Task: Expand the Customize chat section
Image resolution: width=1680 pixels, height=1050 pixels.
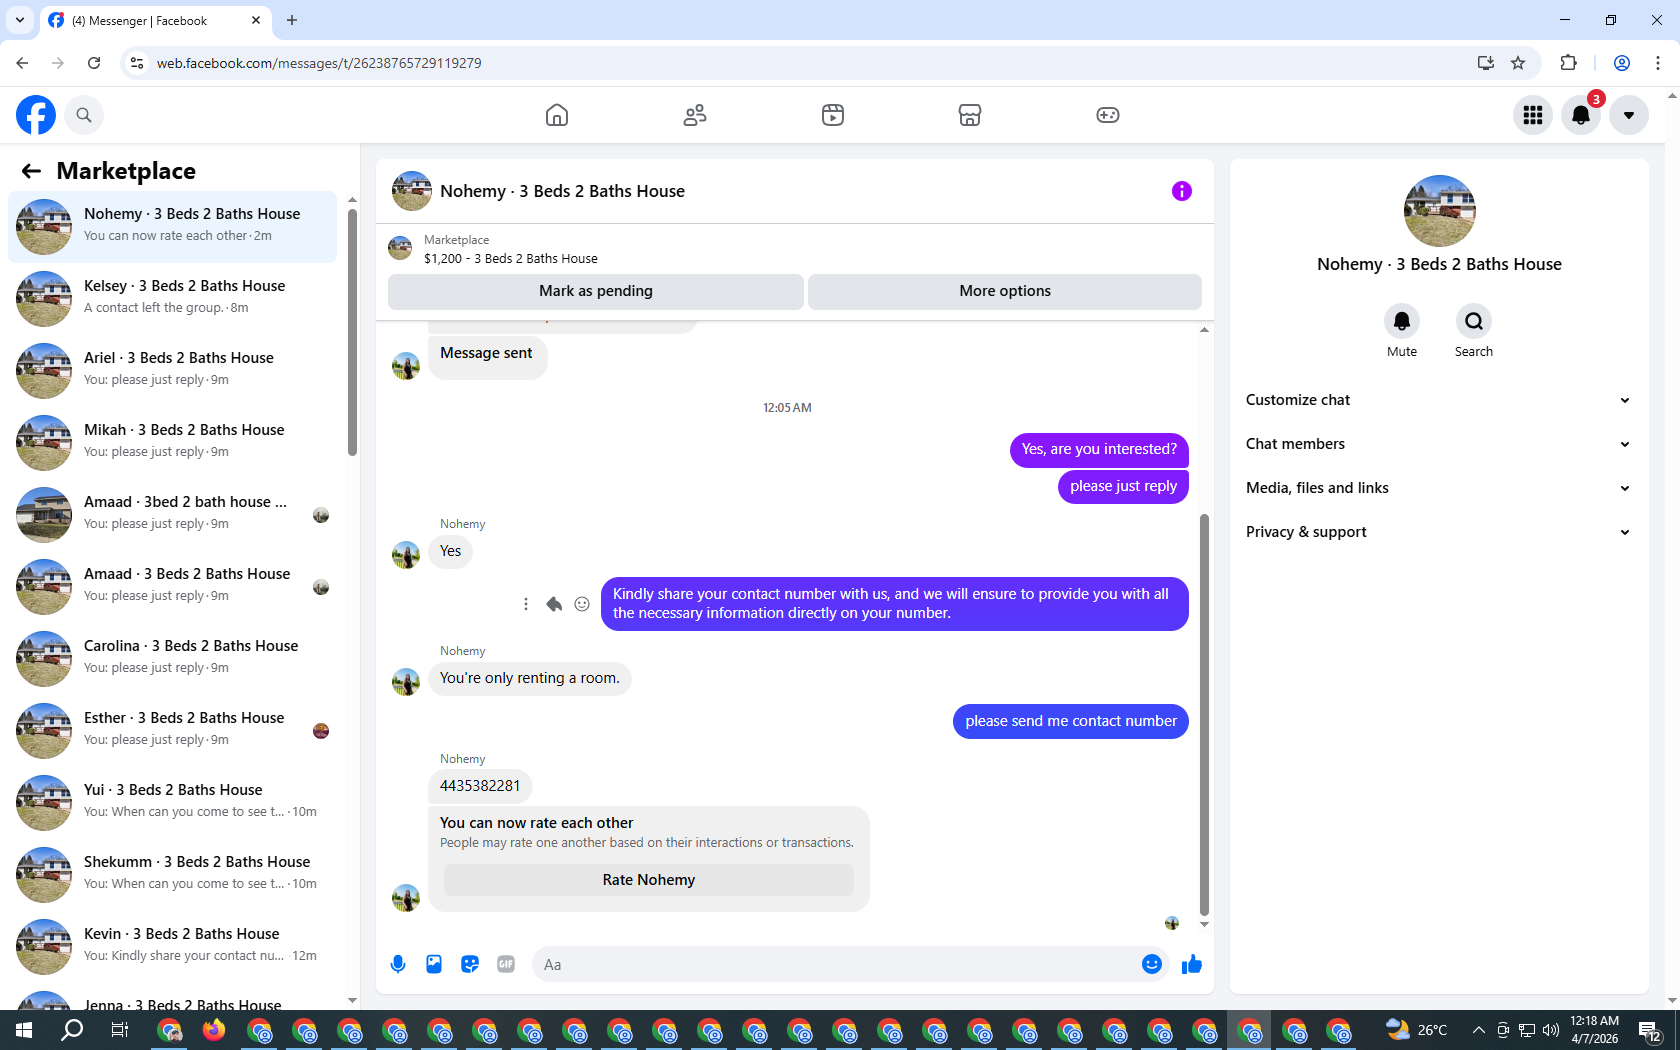Action: click(x=1438, y=400)
